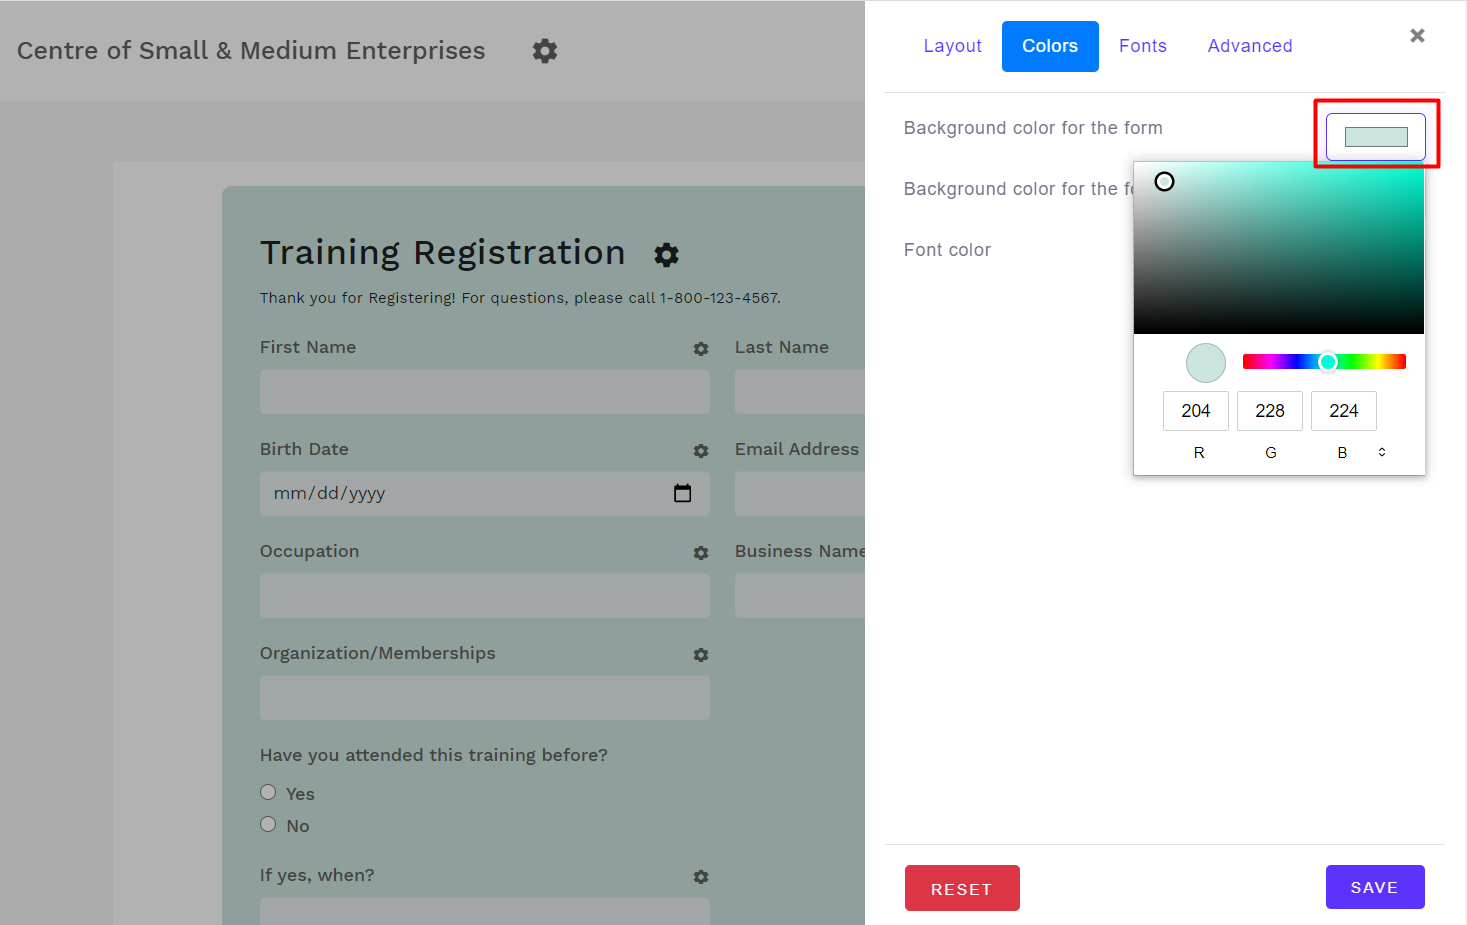Click the First Name field settings gear

(x=701, y=349)
